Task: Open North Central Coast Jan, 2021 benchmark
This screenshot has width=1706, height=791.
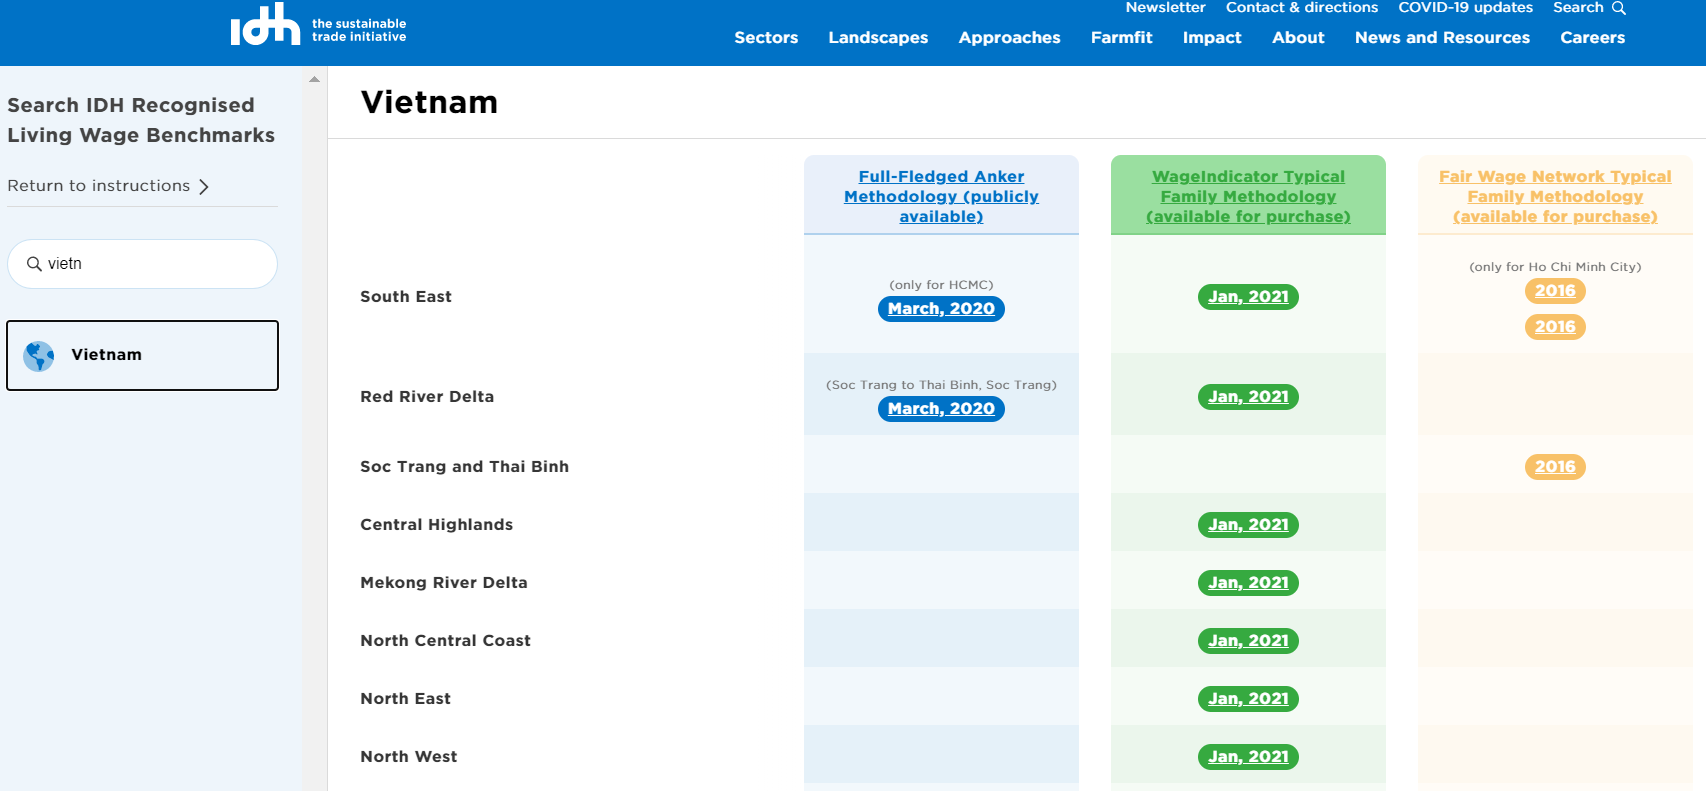Action: coord(1248,641)
